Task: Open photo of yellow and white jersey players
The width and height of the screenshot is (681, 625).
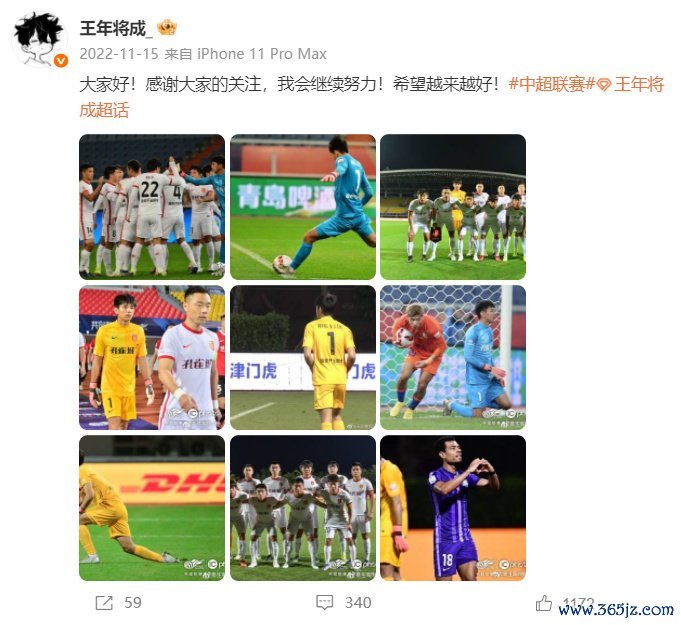Action: click(x=152, y=357)
